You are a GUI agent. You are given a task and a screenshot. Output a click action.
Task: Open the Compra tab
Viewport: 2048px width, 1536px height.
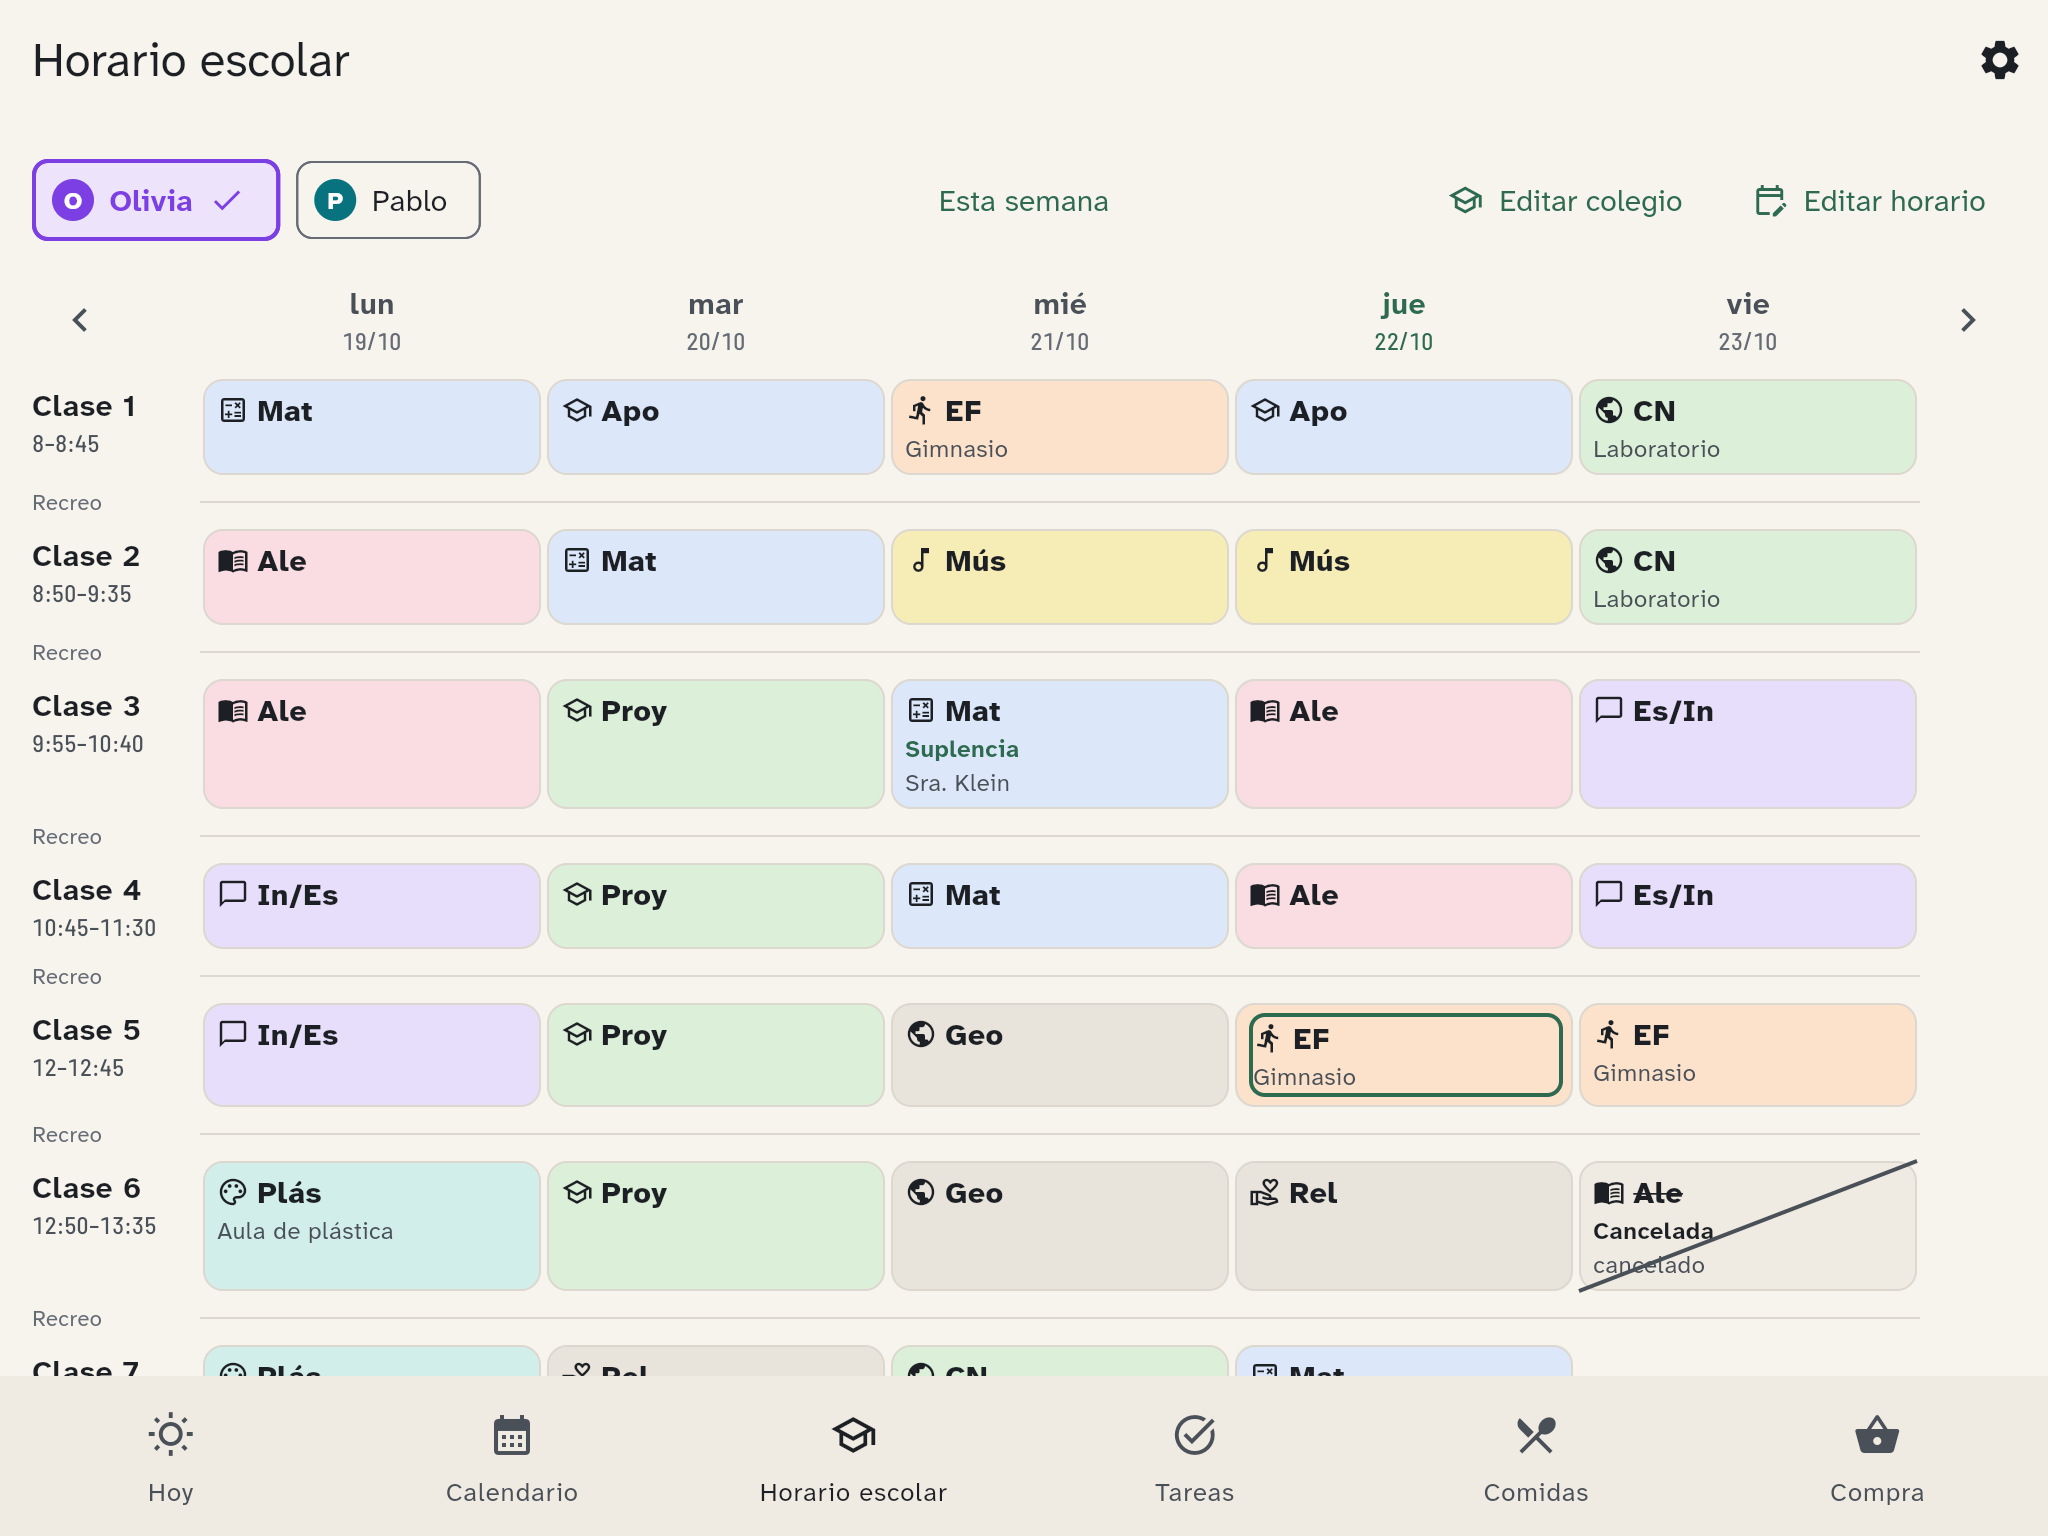coord(1877,1456)
